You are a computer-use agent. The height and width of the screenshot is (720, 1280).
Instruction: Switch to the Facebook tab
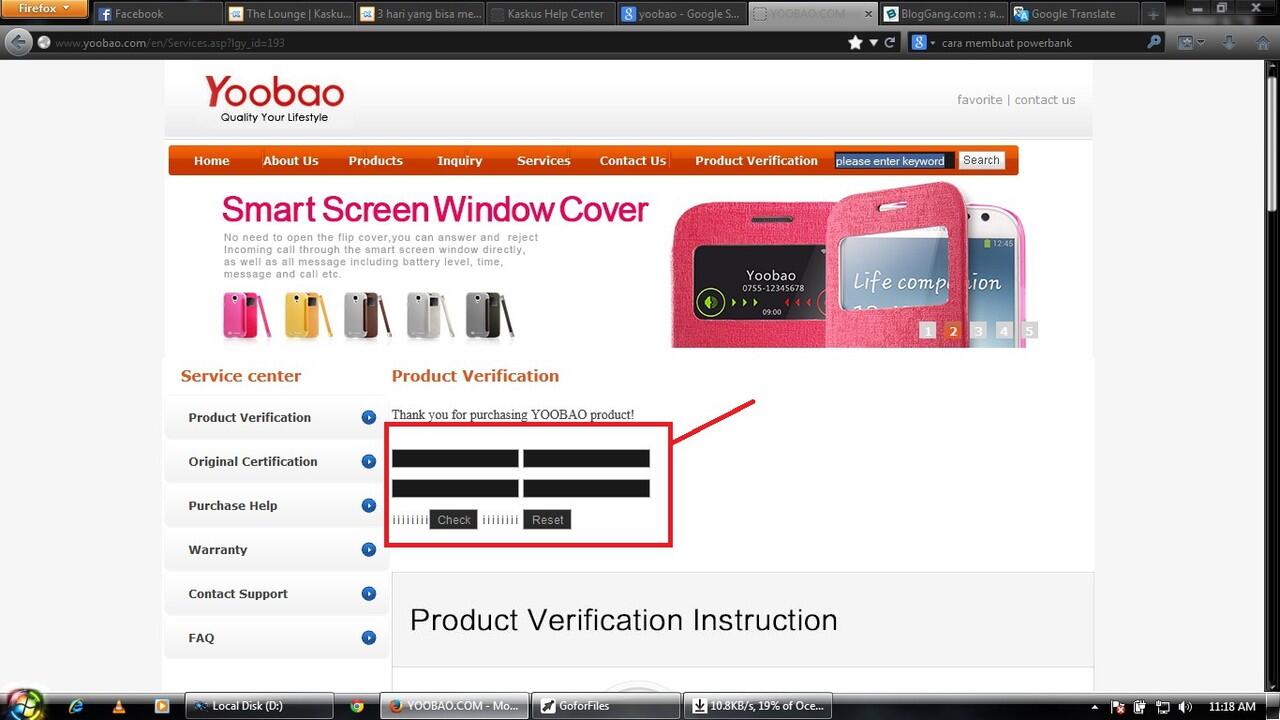pos(156,14)
